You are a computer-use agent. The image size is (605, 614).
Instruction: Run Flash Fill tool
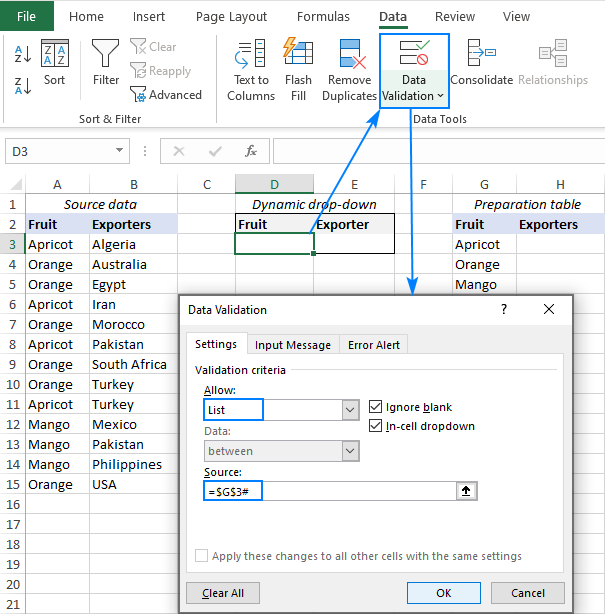[x=298, y=70]
